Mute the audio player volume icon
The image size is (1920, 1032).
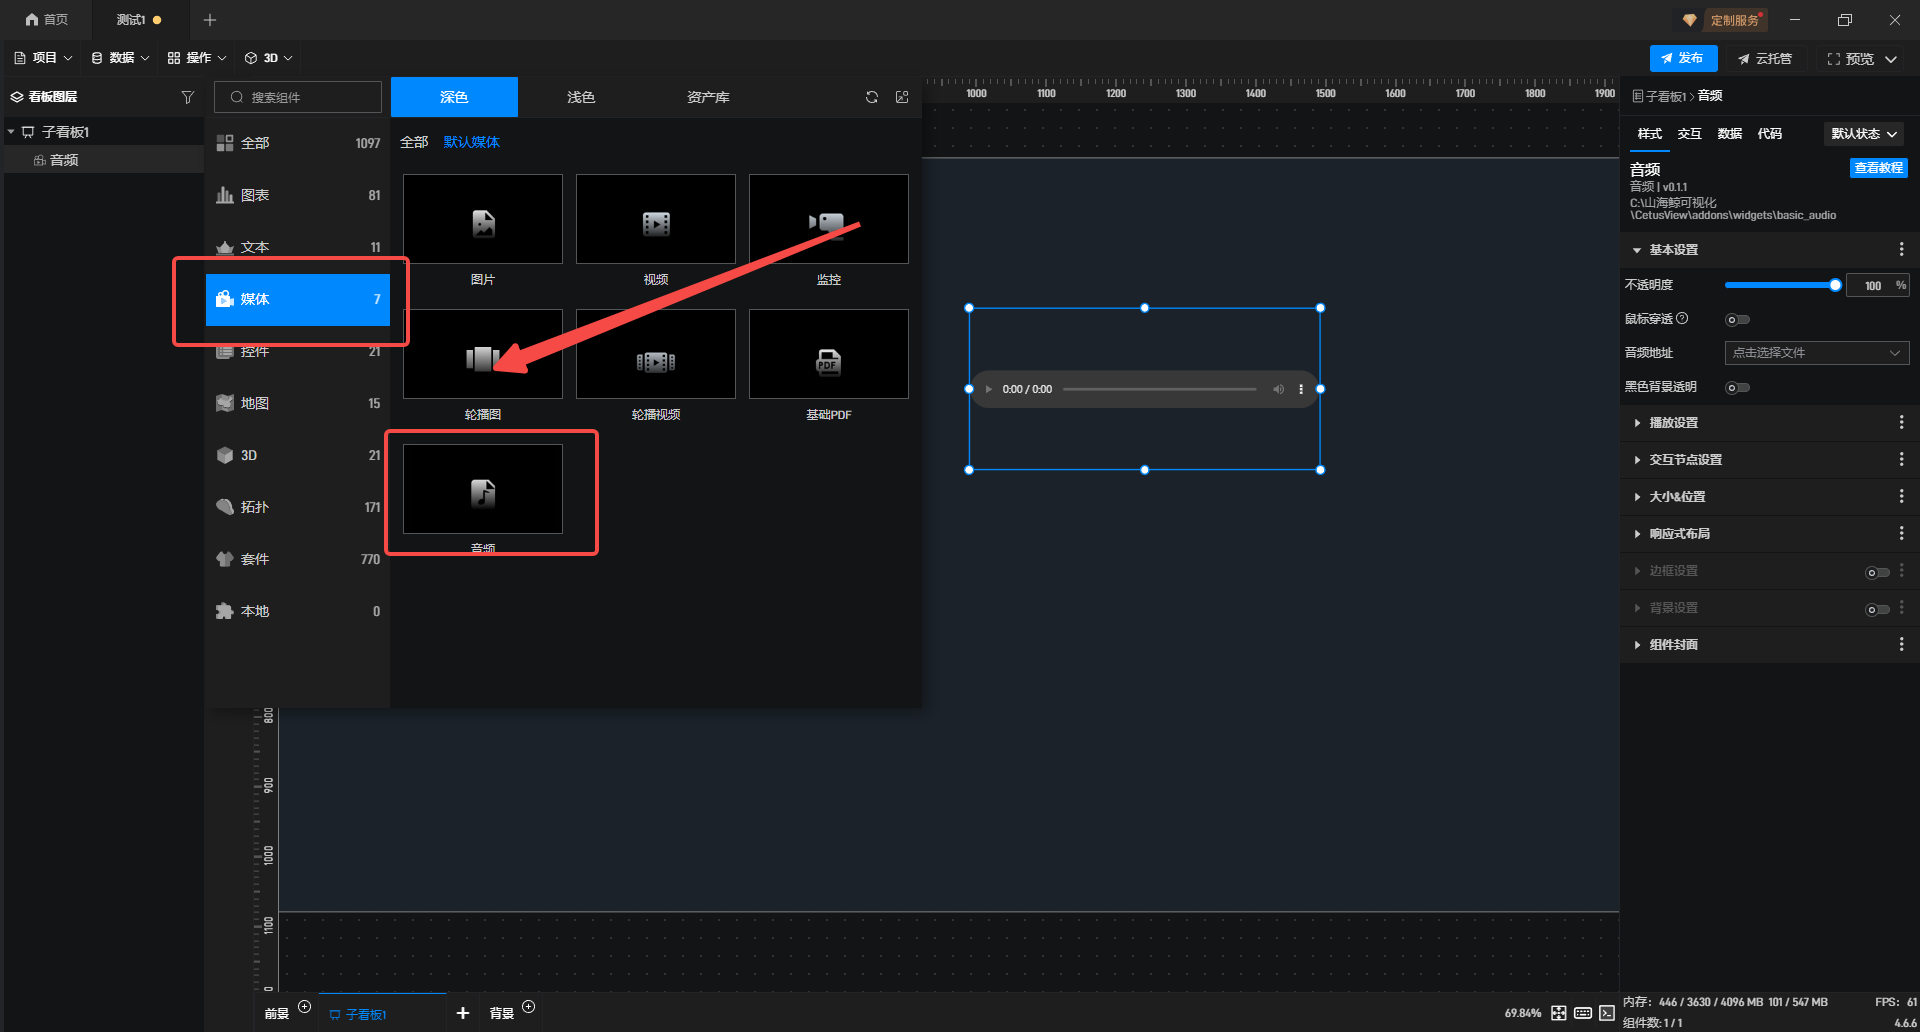(1278, 389)
